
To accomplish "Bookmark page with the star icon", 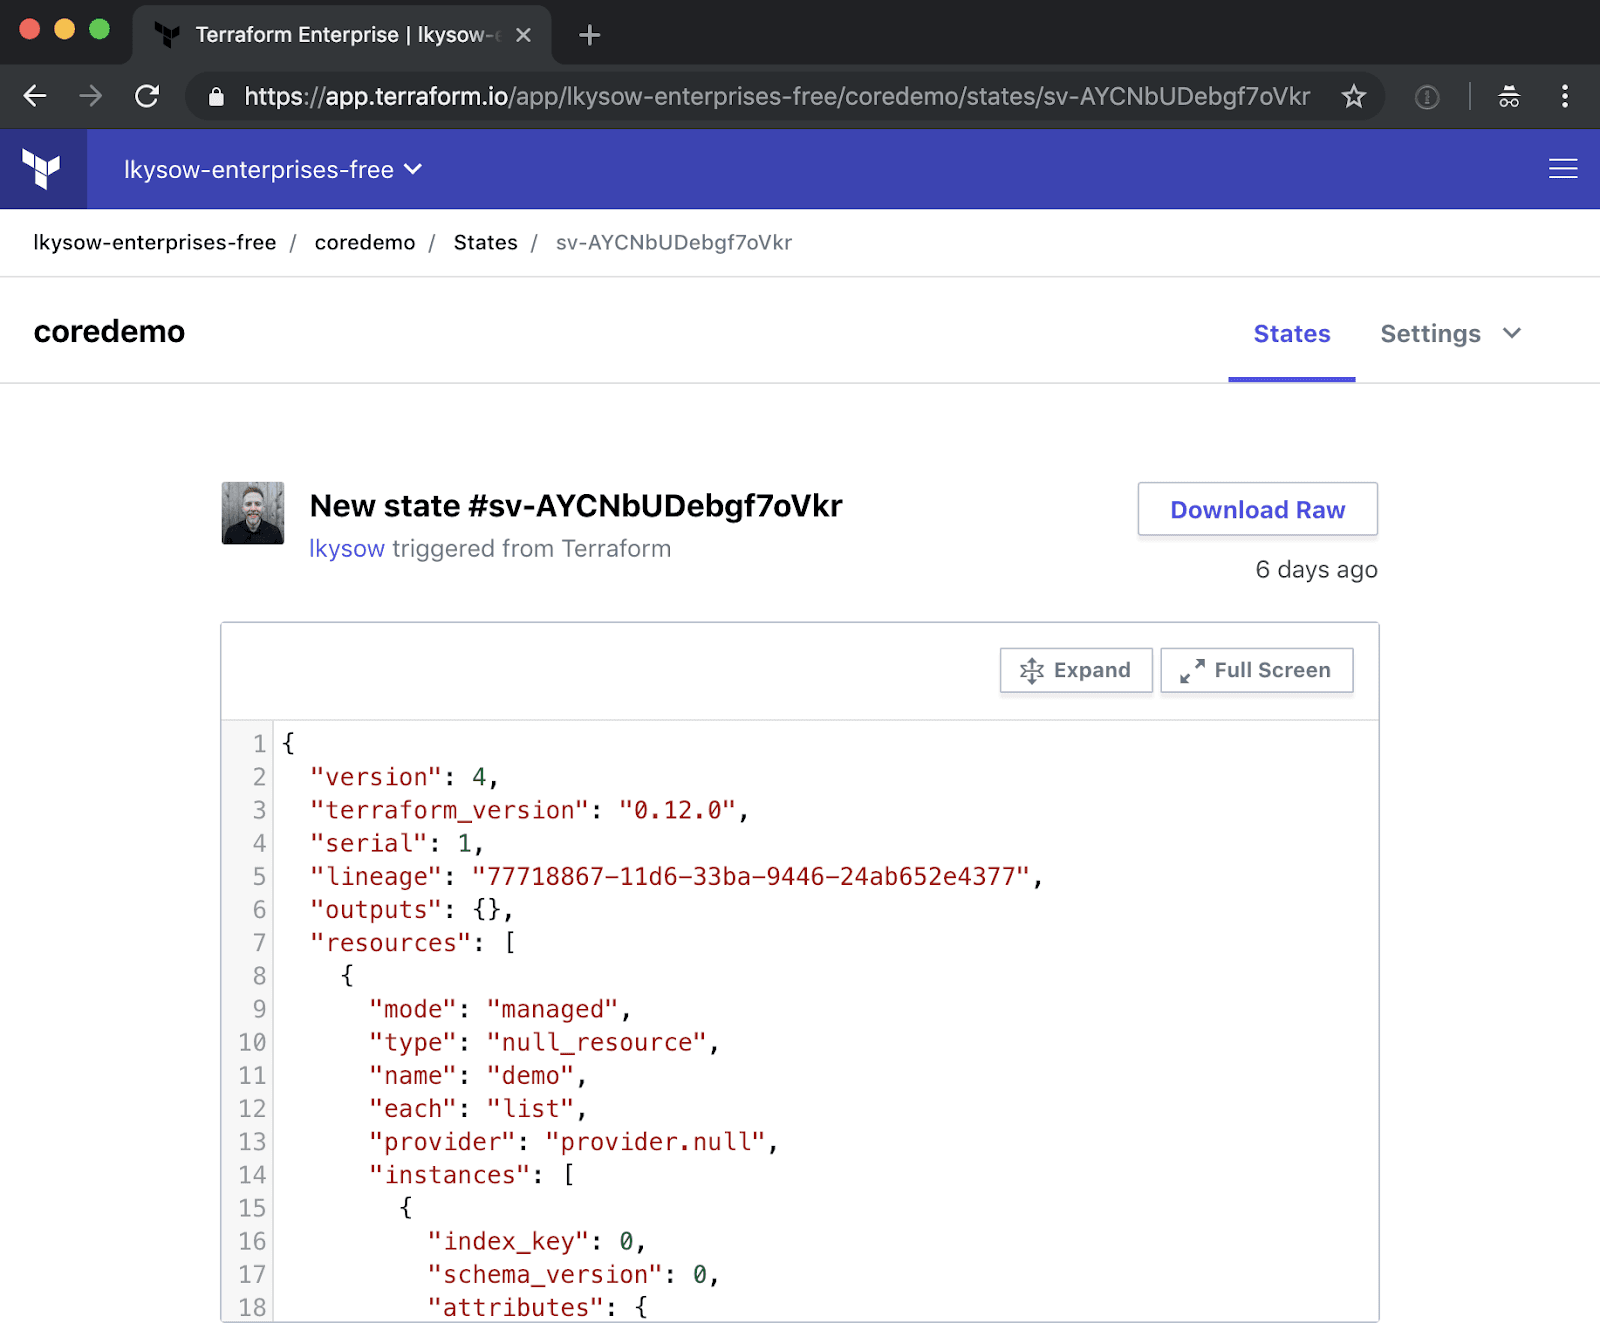I will 1353,96.
